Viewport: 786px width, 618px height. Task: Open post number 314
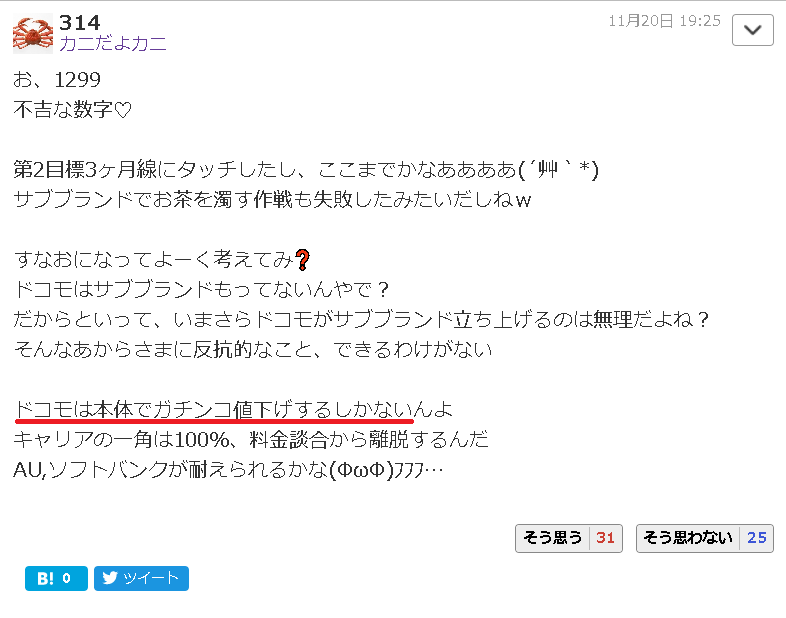tap(80, 23)
